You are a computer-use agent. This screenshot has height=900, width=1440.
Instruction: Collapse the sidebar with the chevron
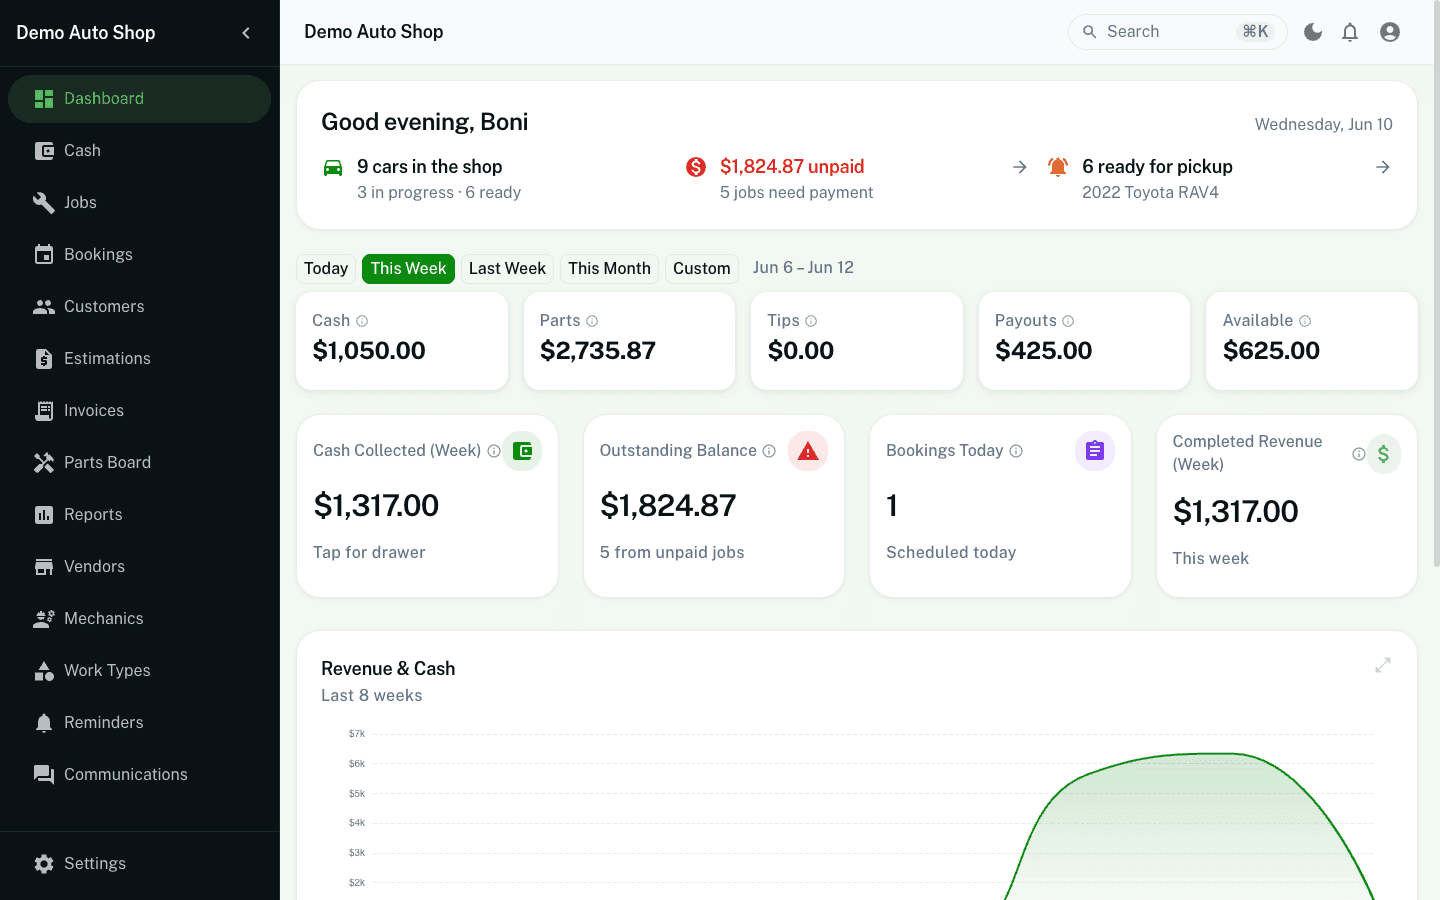point(246,33)
